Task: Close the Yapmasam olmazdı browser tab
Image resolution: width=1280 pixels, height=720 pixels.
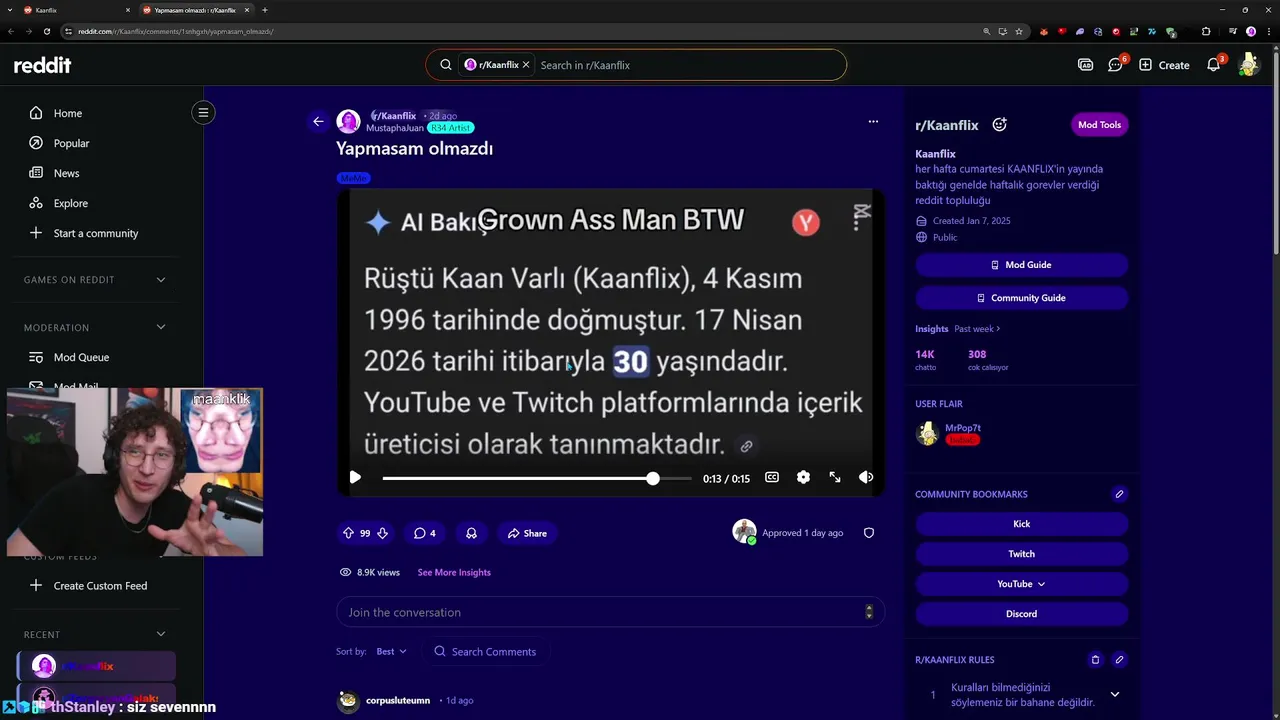Action: click(247, 10)
